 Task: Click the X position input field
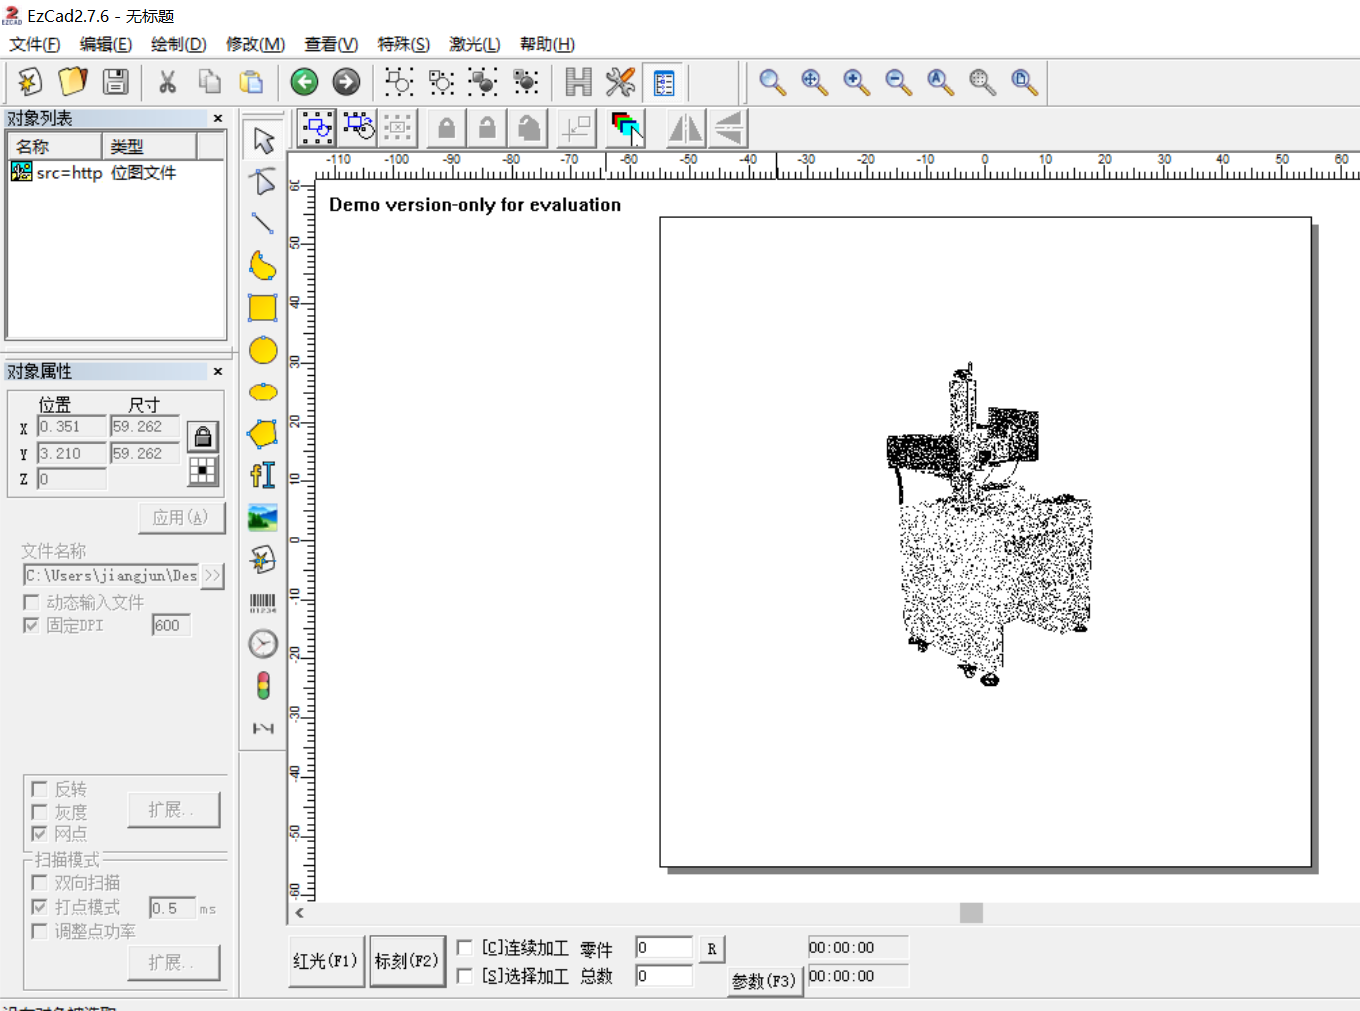click(x=72, y=426)
